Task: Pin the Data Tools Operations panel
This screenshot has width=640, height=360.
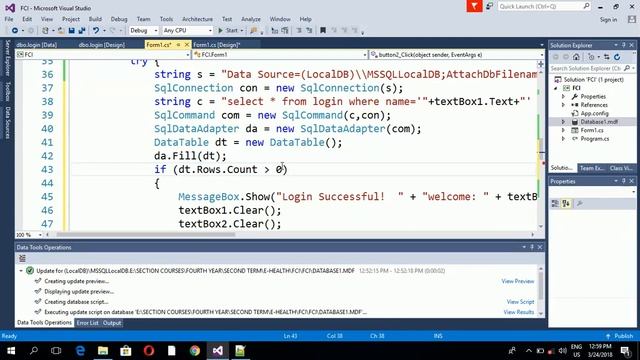Action: point(532,247)
